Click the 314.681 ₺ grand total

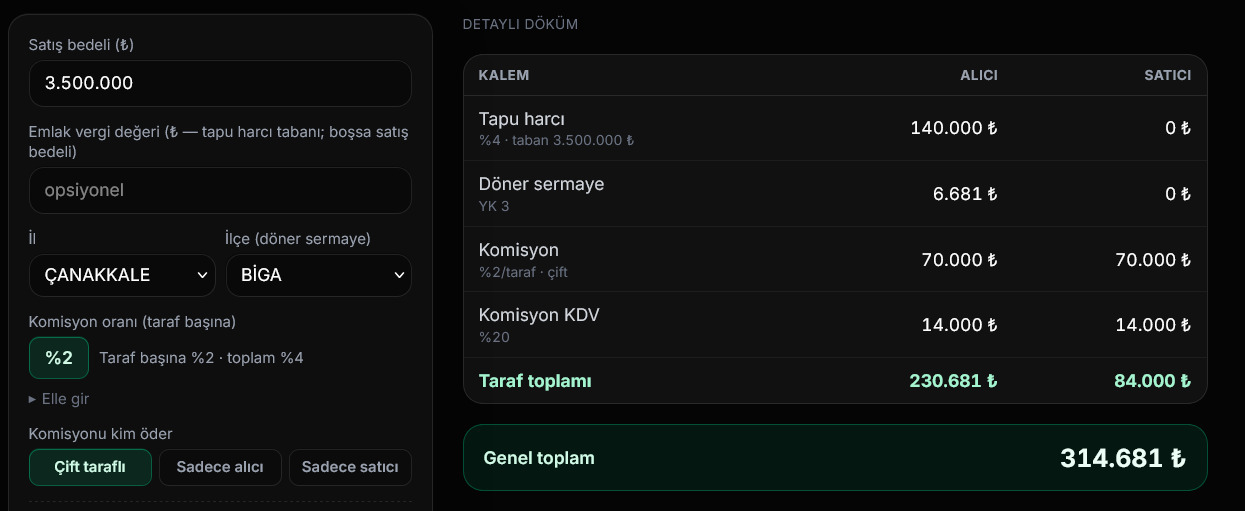pos(1123,458)
